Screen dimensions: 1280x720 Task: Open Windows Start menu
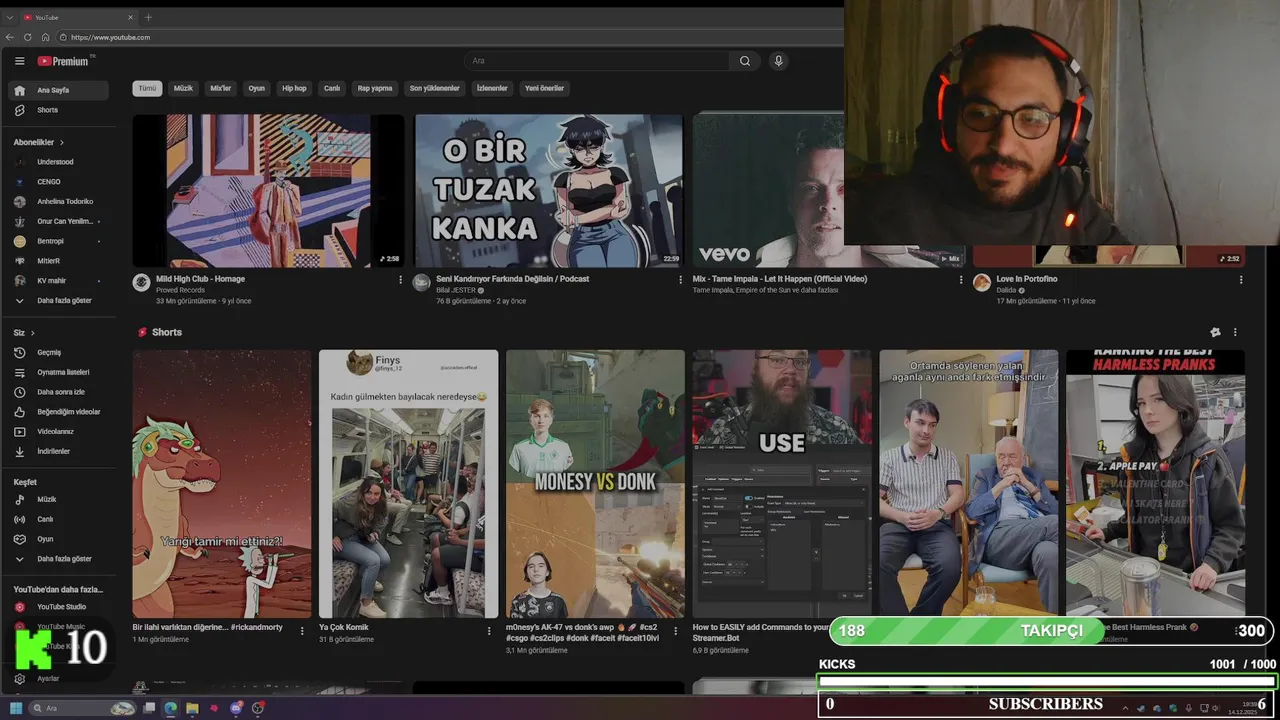click(x=17, y=708)
